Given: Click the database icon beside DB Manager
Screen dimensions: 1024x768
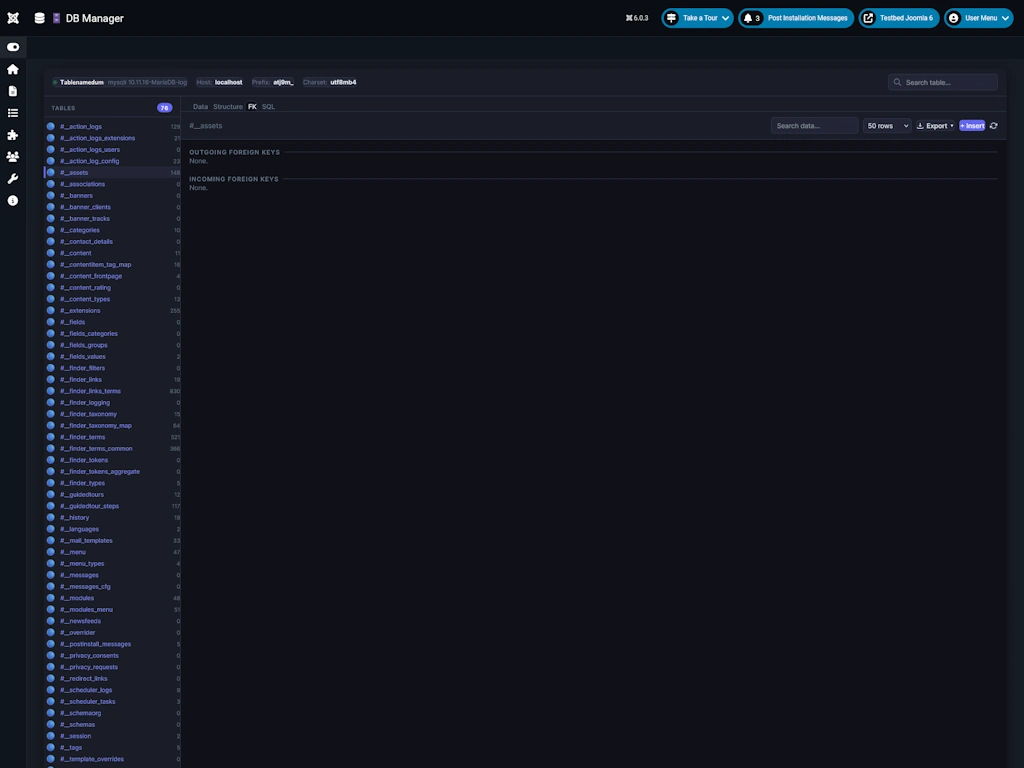Looking at the screenshot, I should click(39, 18).
